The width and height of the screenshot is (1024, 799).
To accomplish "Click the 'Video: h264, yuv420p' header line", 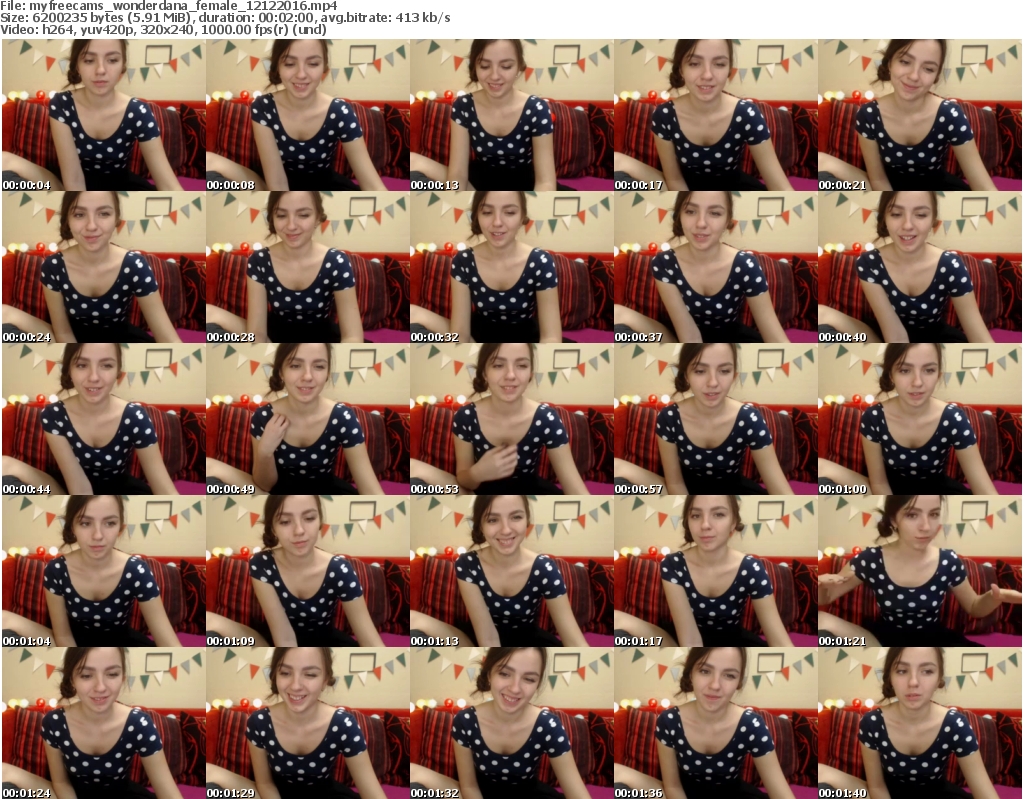I will click(163, 29).
